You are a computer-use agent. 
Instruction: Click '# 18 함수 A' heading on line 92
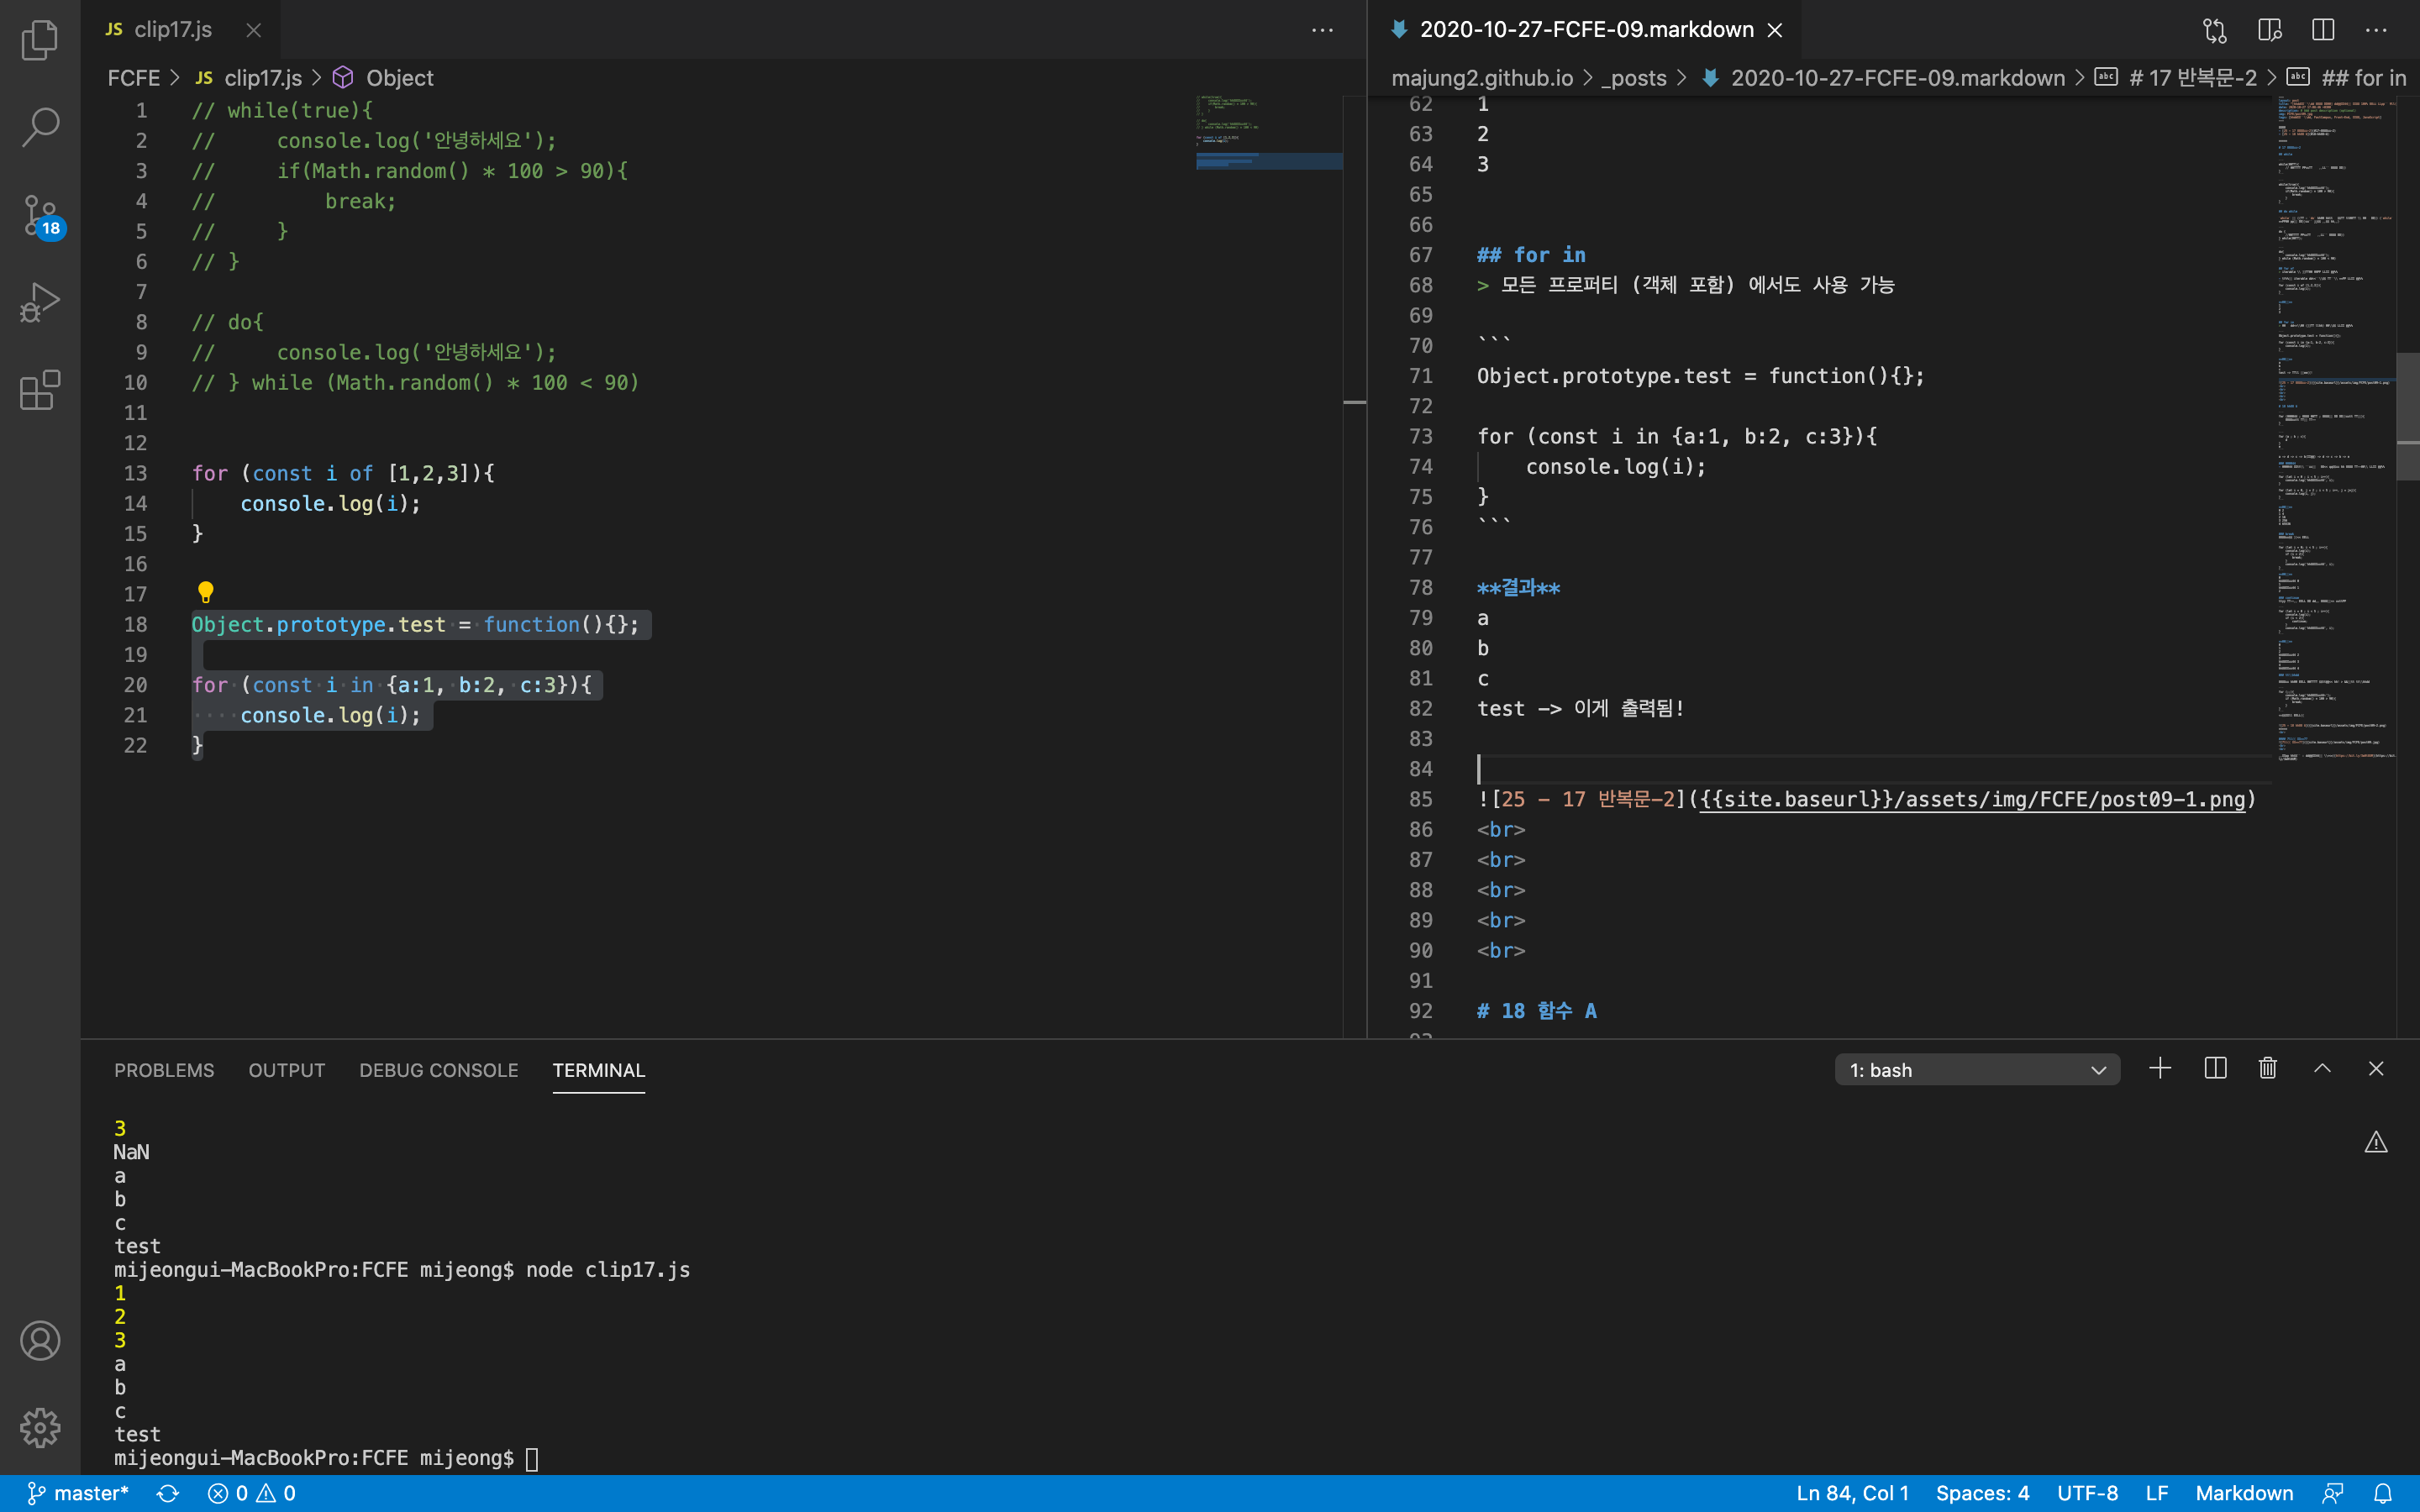[1536, 1011]
